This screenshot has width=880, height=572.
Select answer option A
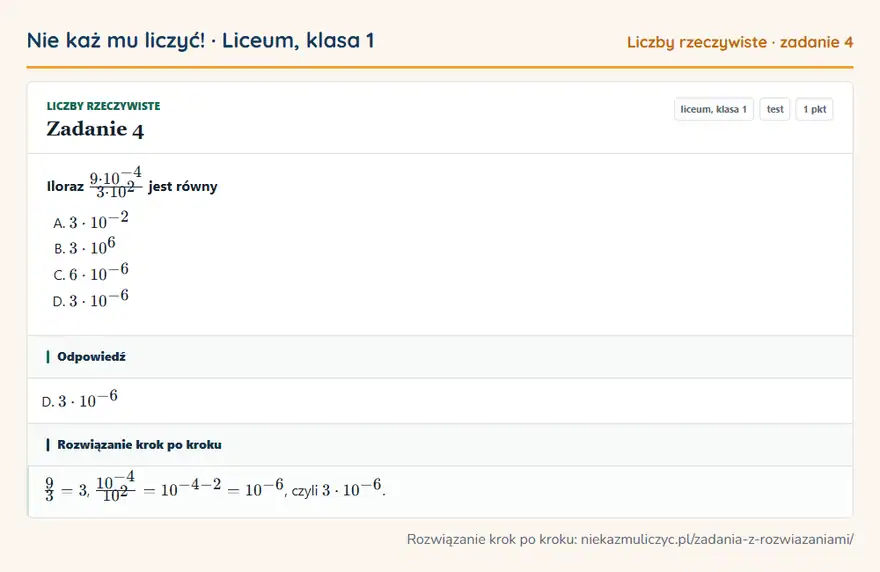[91, 221]
